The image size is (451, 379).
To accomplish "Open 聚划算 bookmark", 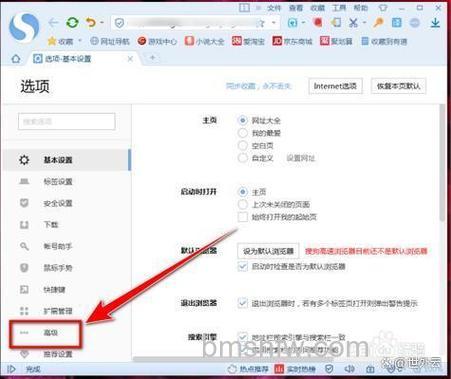I will point(336,41).
